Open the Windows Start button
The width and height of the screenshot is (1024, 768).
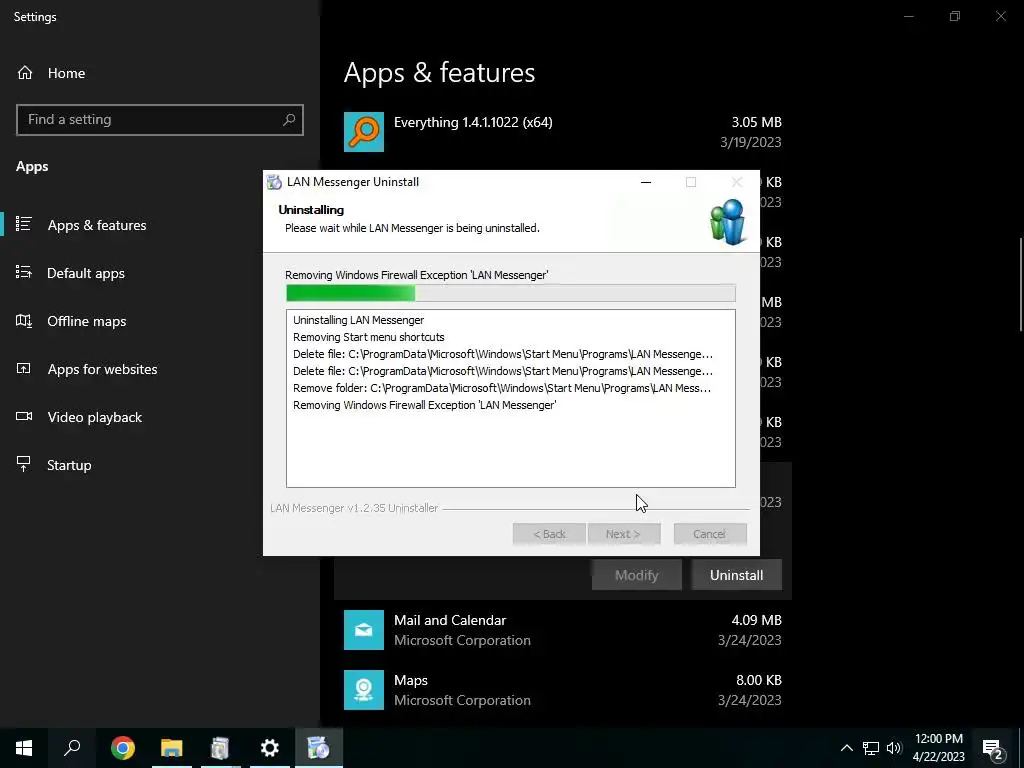point(24,748)
